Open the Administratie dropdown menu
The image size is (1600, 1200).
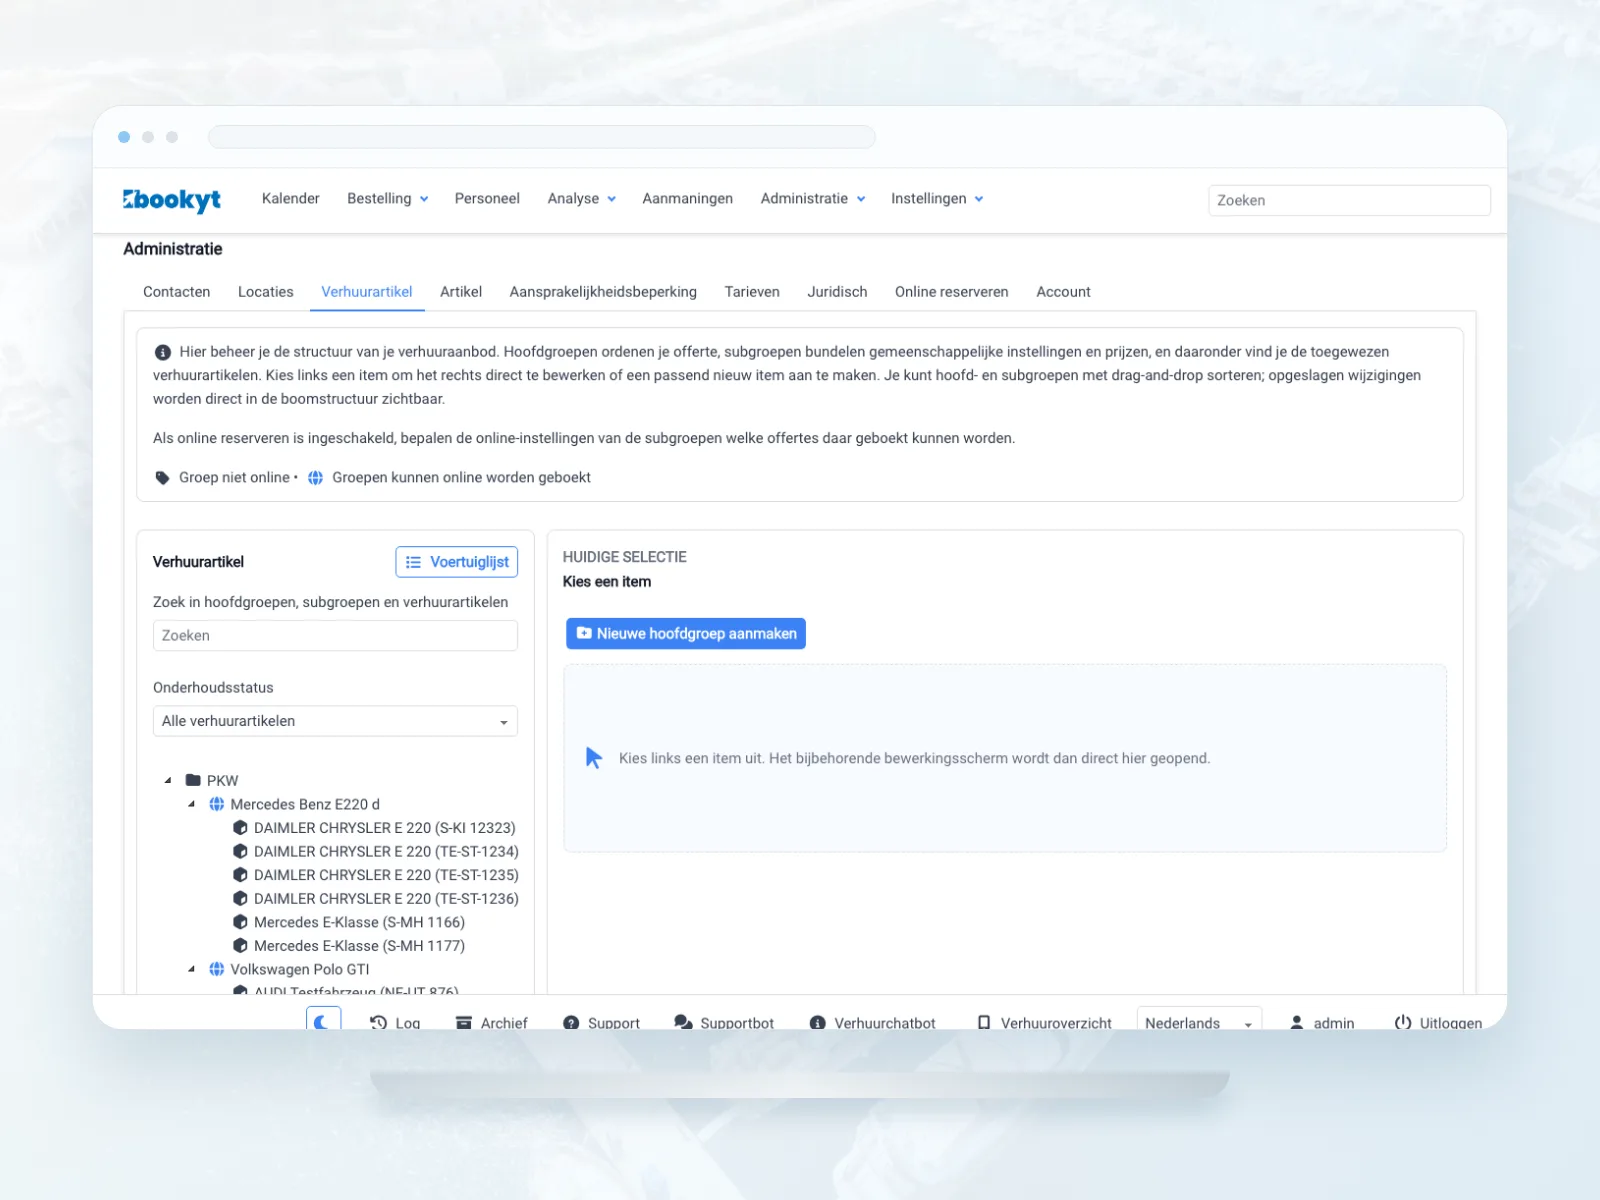click(x=813, y=199)
